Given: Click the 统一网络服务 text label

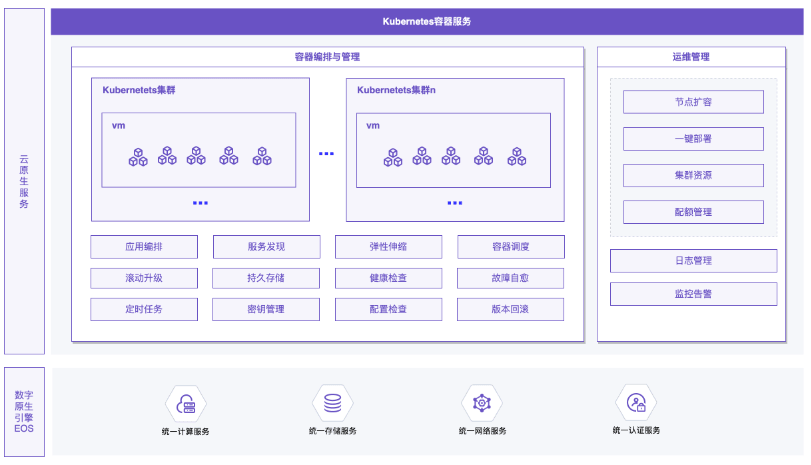Looking at the screenshot, I should click(x=482, y=430).
